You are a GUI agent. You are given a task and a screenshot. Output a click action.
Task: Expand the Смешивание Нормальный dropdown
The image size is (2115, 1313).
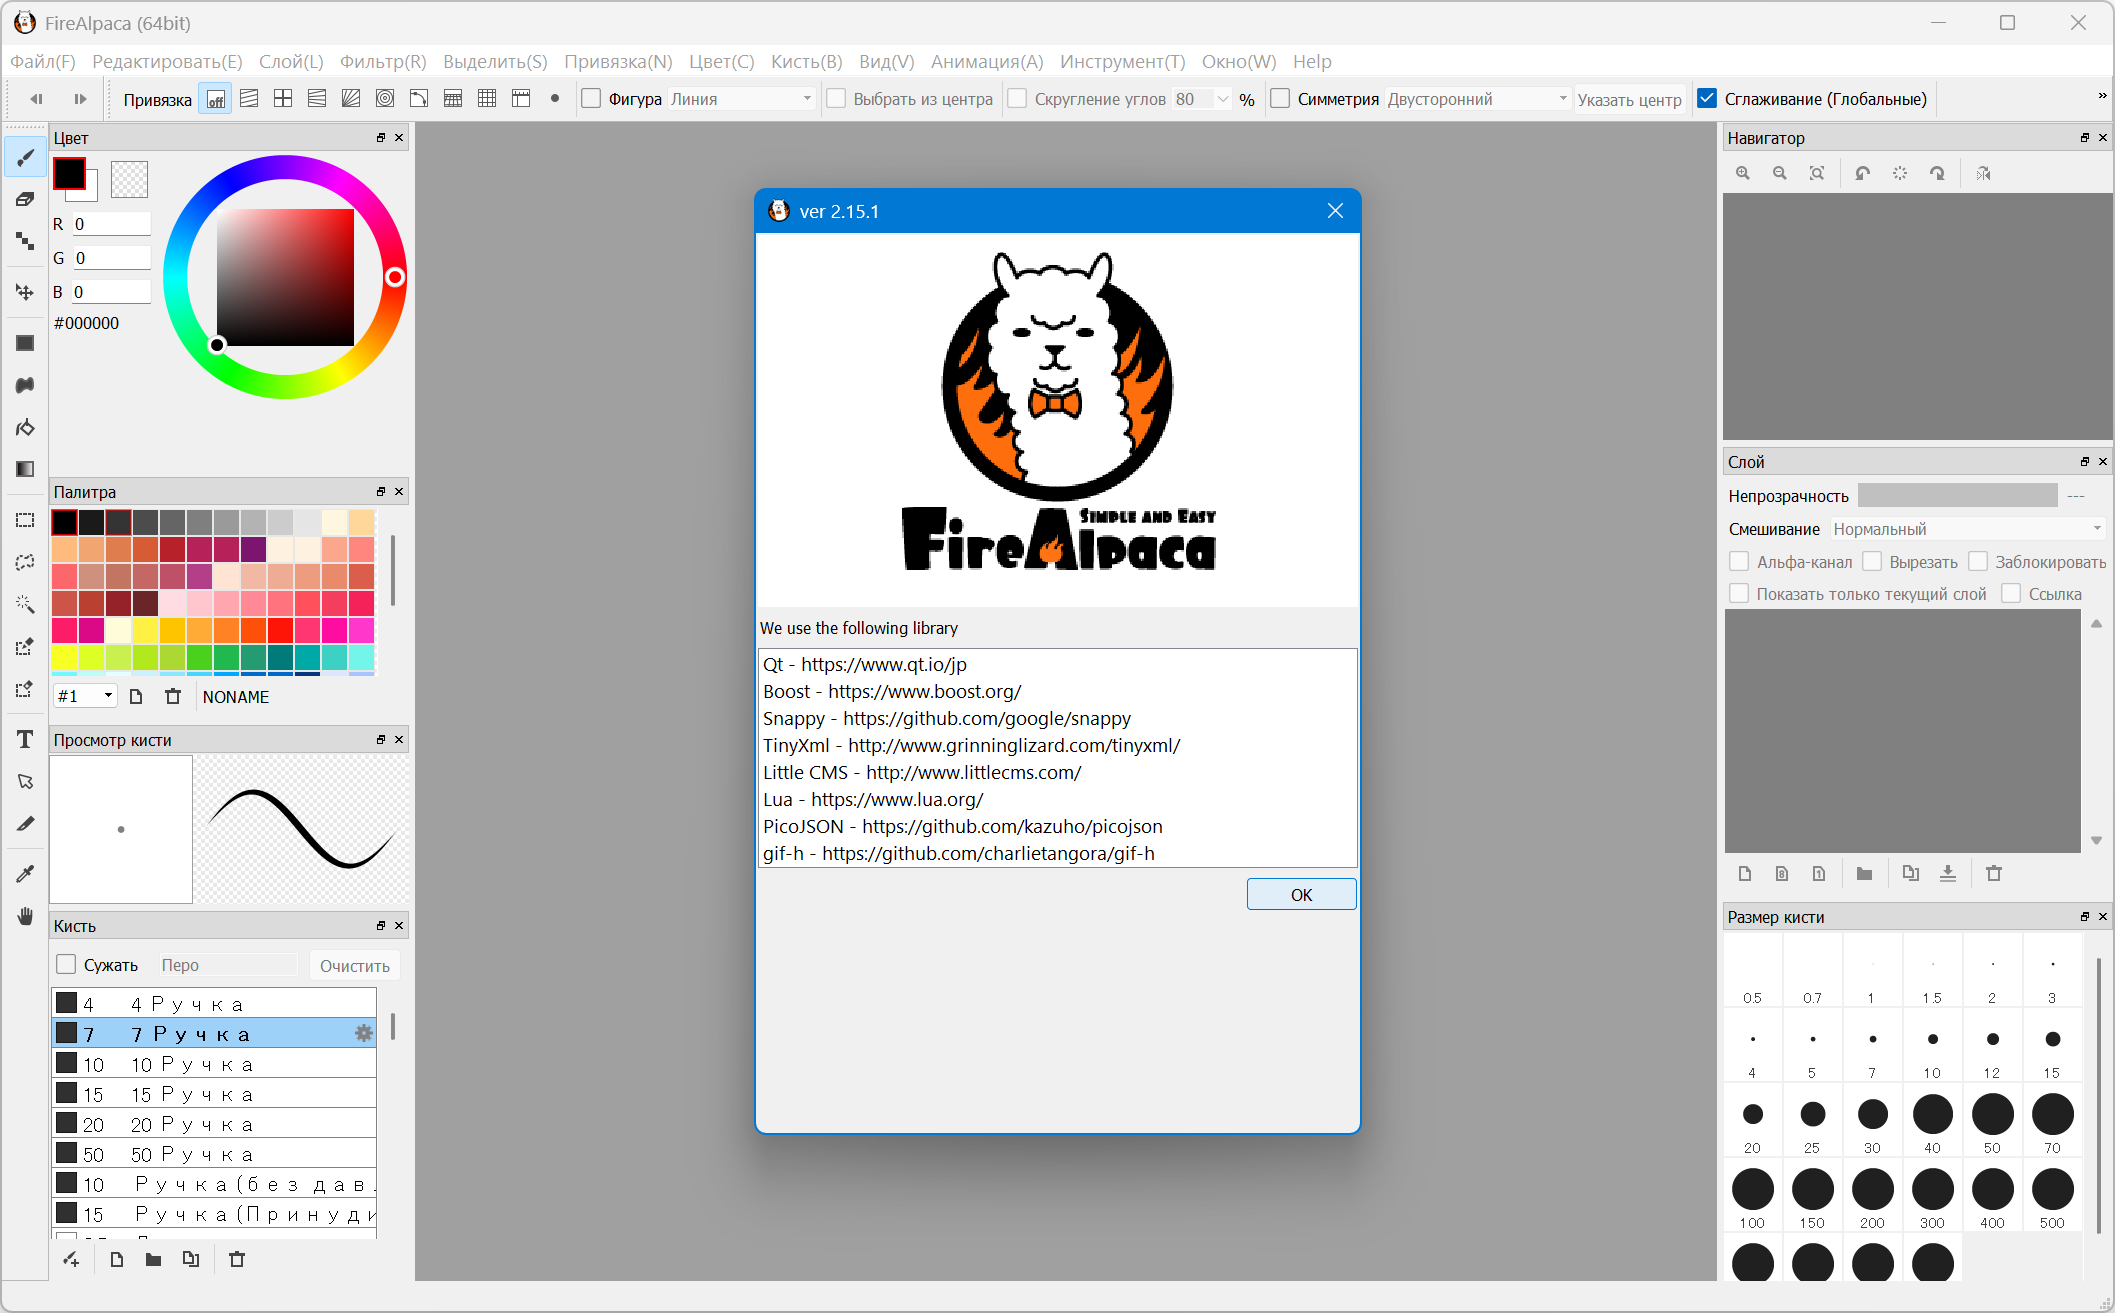1966,529
